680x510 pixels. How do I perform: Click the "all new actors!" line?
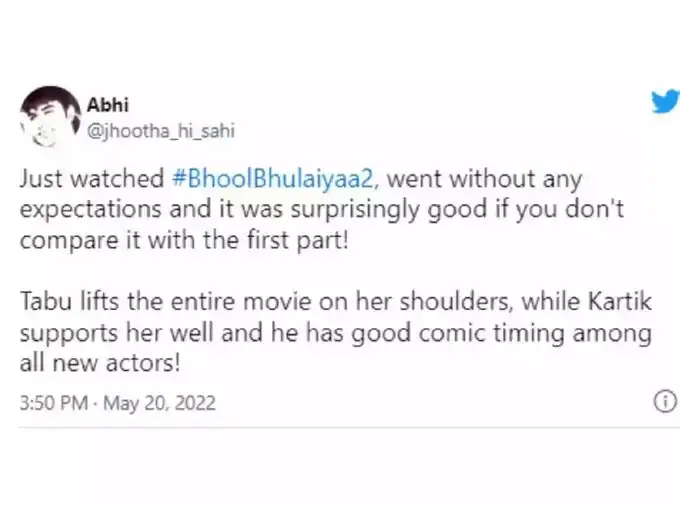pyautogui.click(x=100, y=363)
